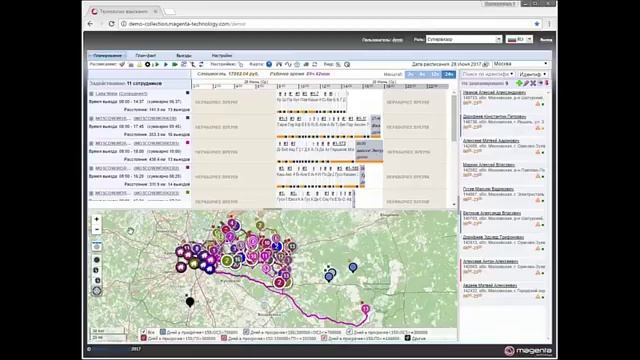The image size is (640, 360).
Task: Switch to the План-факт tab
Action: click(146, 56)
